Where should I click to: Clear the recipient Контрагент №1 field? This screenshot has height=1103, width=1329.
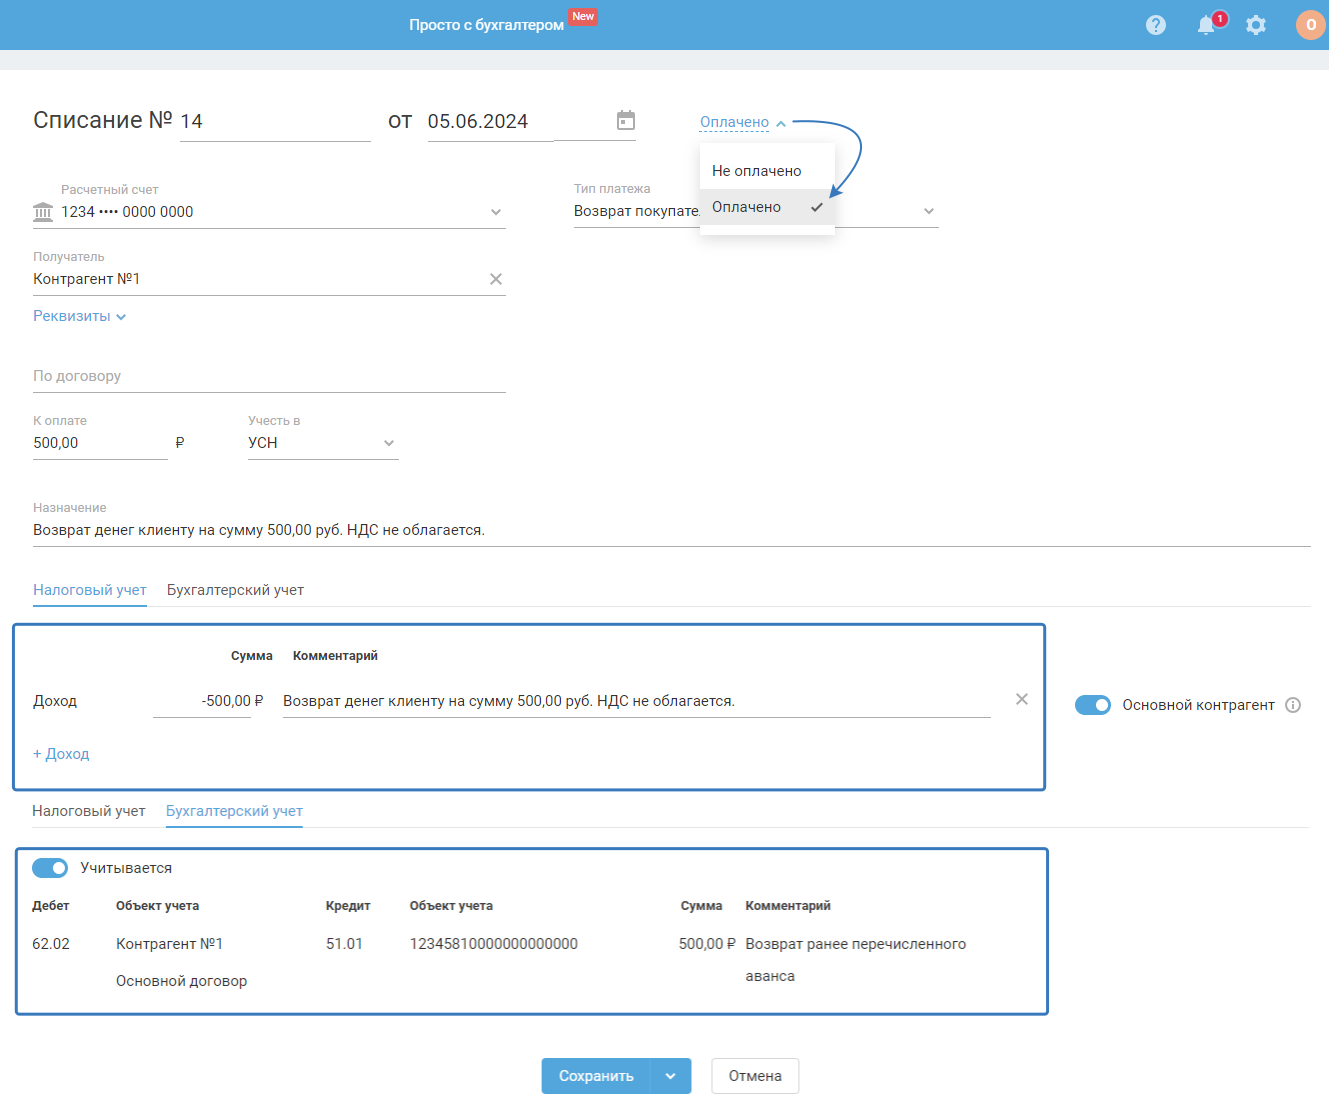[x=496, y=279]
